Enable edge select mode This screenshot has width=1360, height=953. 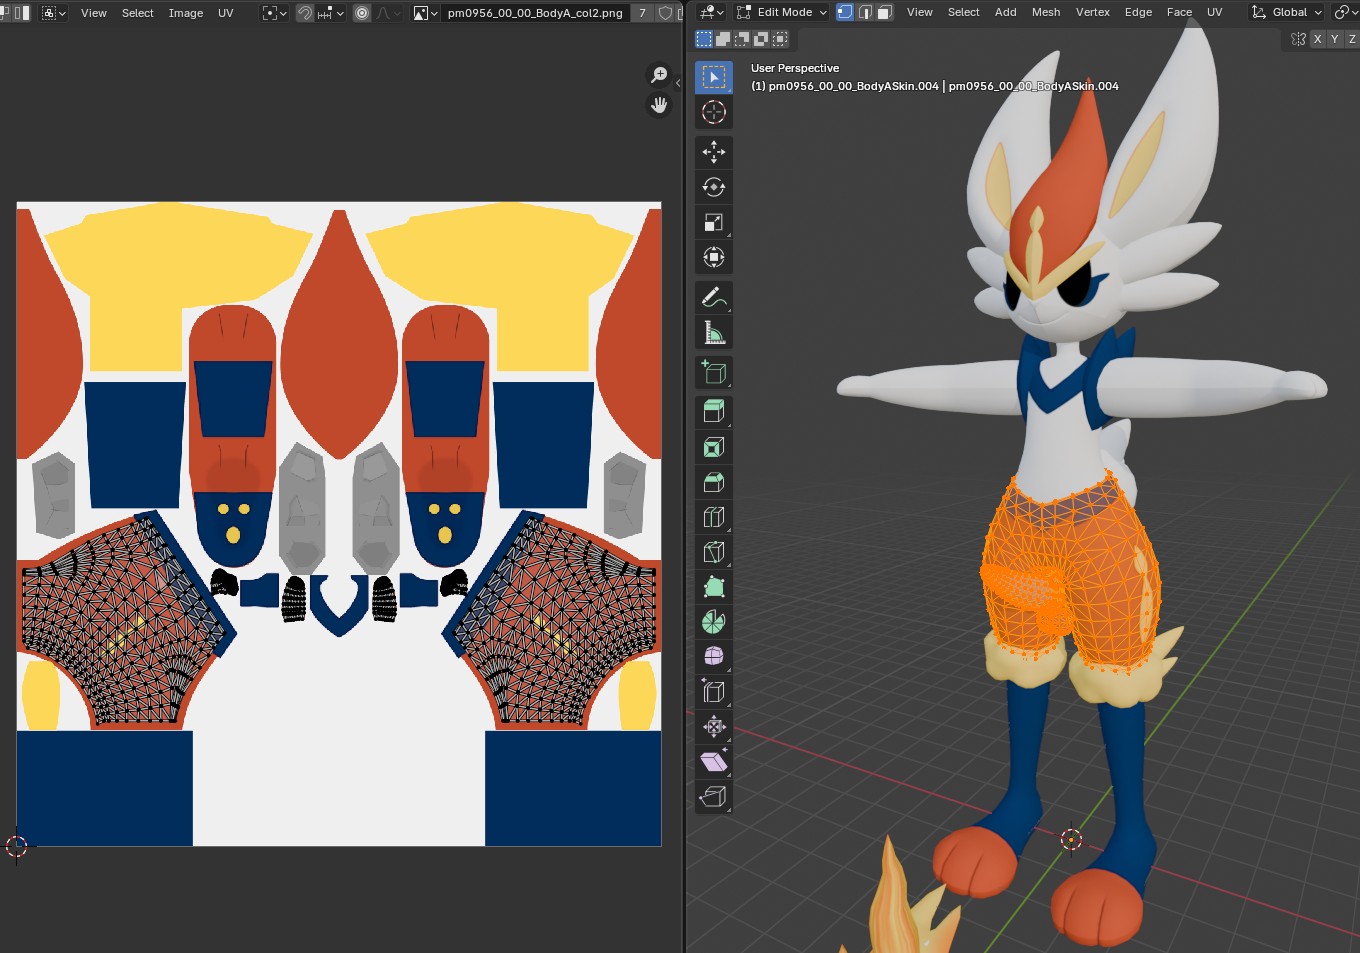865,12
